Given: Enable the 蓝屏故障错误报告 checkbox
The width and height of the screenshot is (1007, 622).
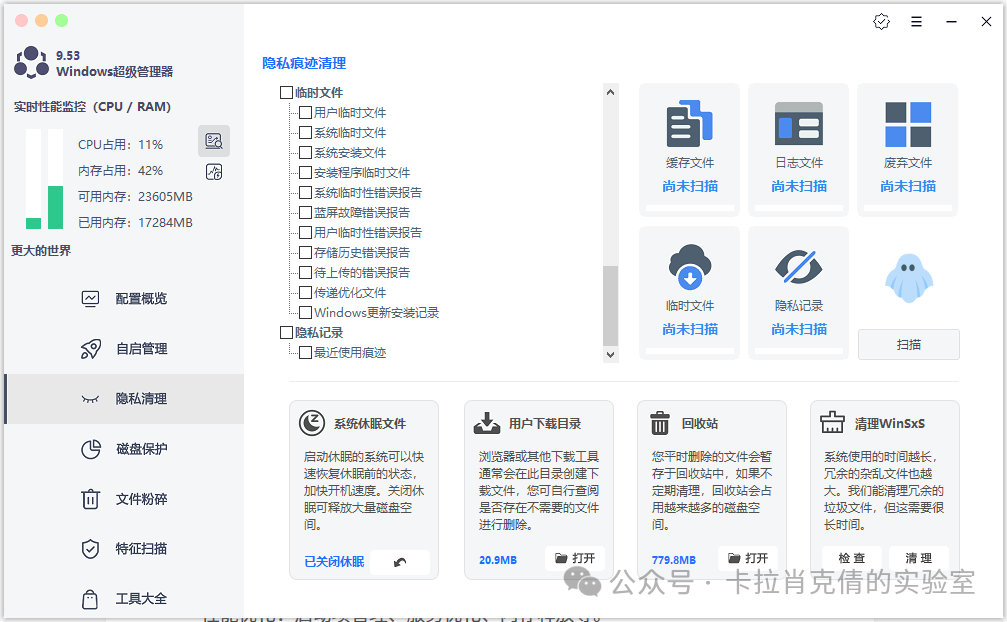Looking at the screenshot, I should (306, 213).
